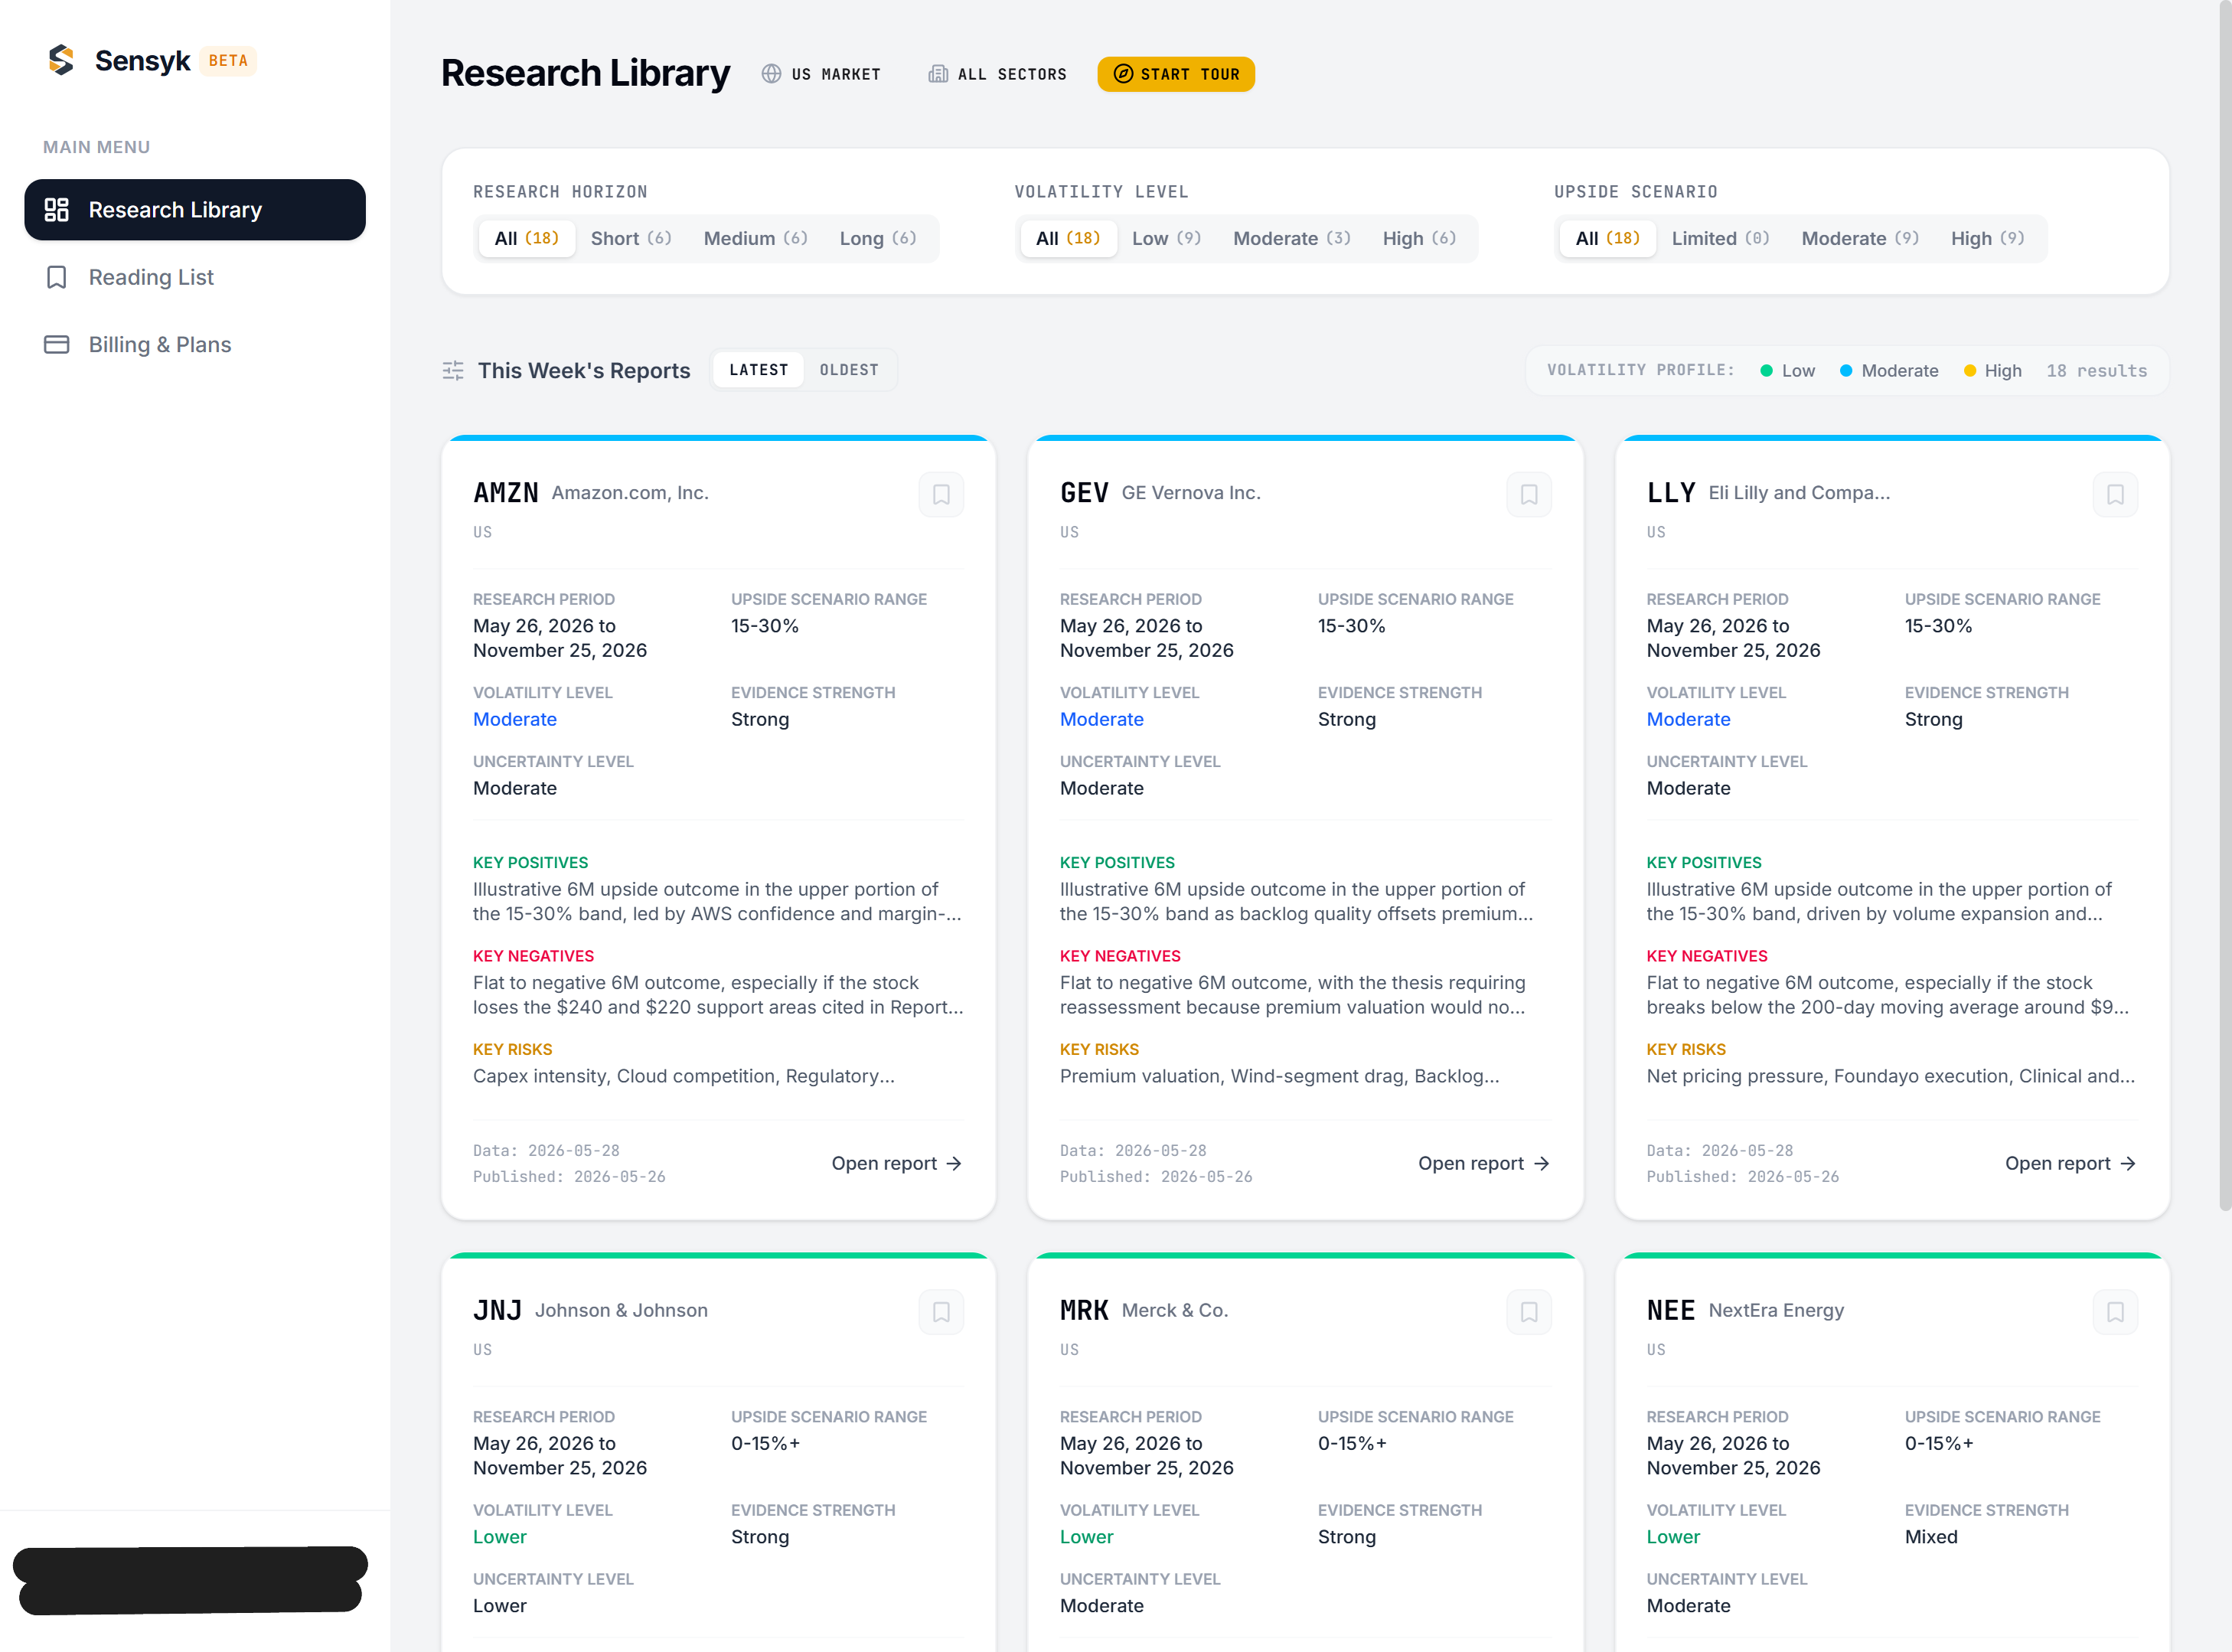
Task: Go to Reading List
Action: [x=195, y=277]
